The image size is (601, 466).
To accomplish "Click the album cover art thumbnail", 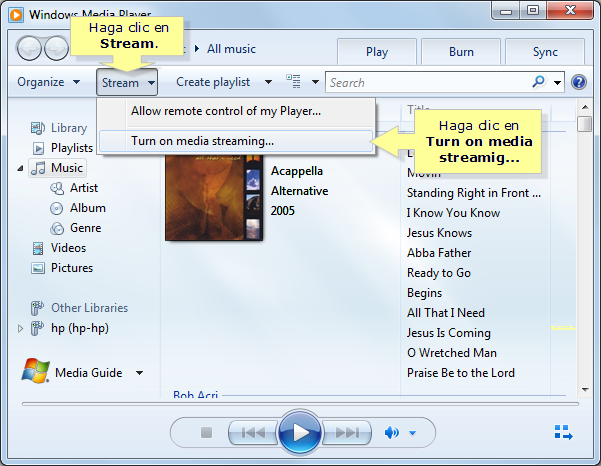I will click(214, 197).
